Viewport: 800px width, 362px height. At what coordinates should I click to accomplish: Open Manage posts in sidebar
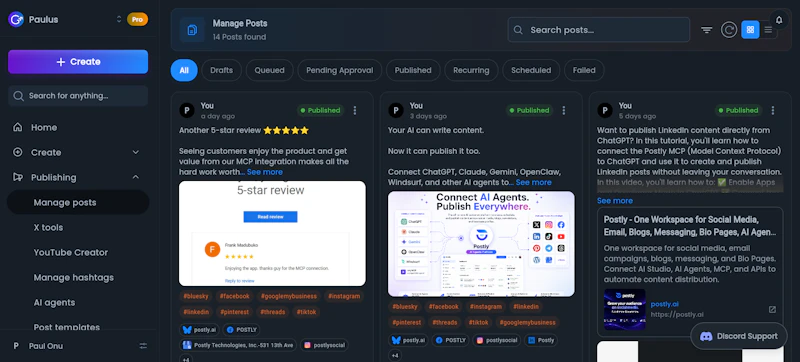tap(78, 202)
